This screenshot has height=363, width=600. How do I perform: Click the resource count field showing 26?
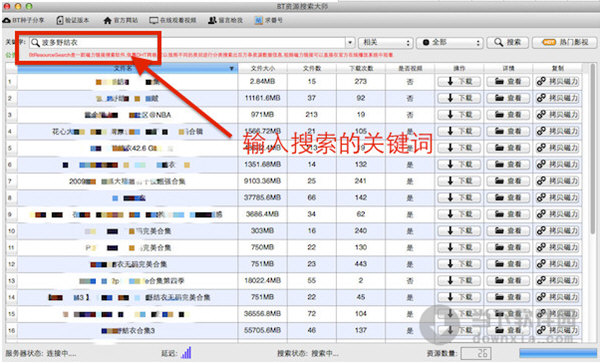[476, 353]
